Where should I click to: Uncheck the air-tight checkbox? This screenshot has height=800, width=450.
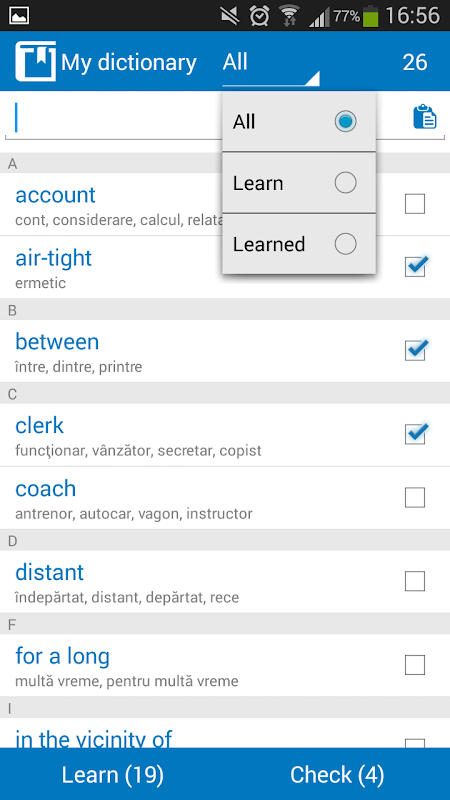(415, 266)
